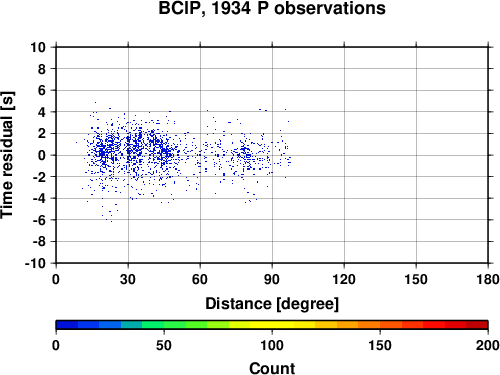Click the 'Count' colorbar label
Screen dimensions: 500x375
[272, 368]
